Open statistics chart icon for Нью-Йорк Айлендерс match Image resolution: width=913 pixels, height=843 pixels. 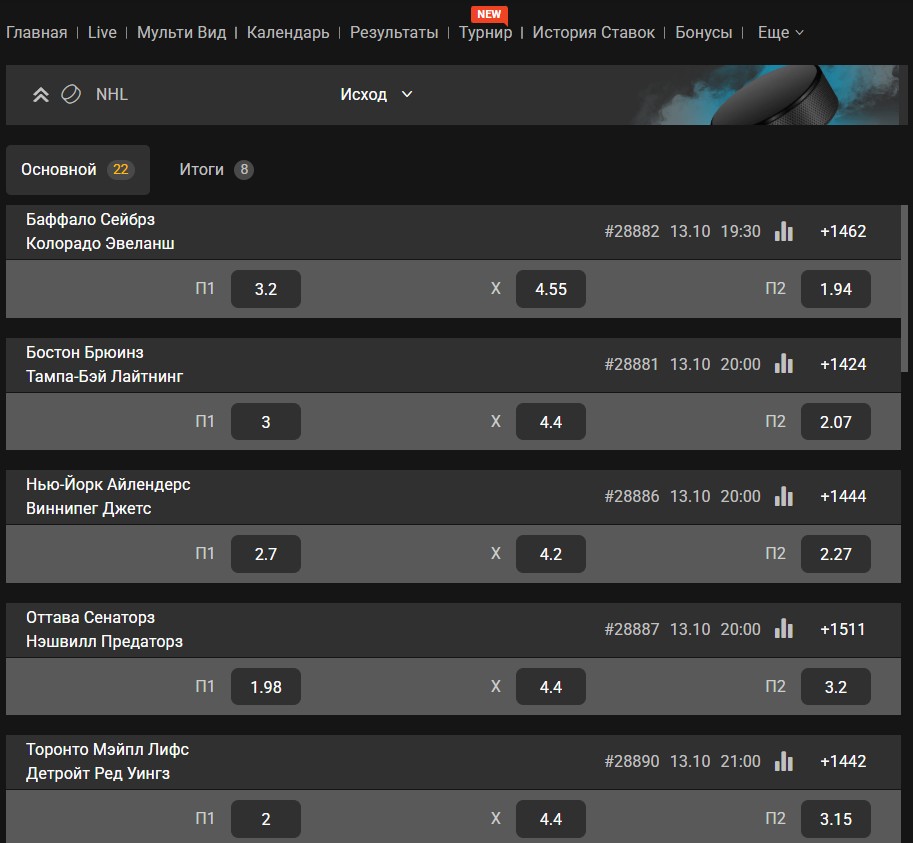coord(784,496)
